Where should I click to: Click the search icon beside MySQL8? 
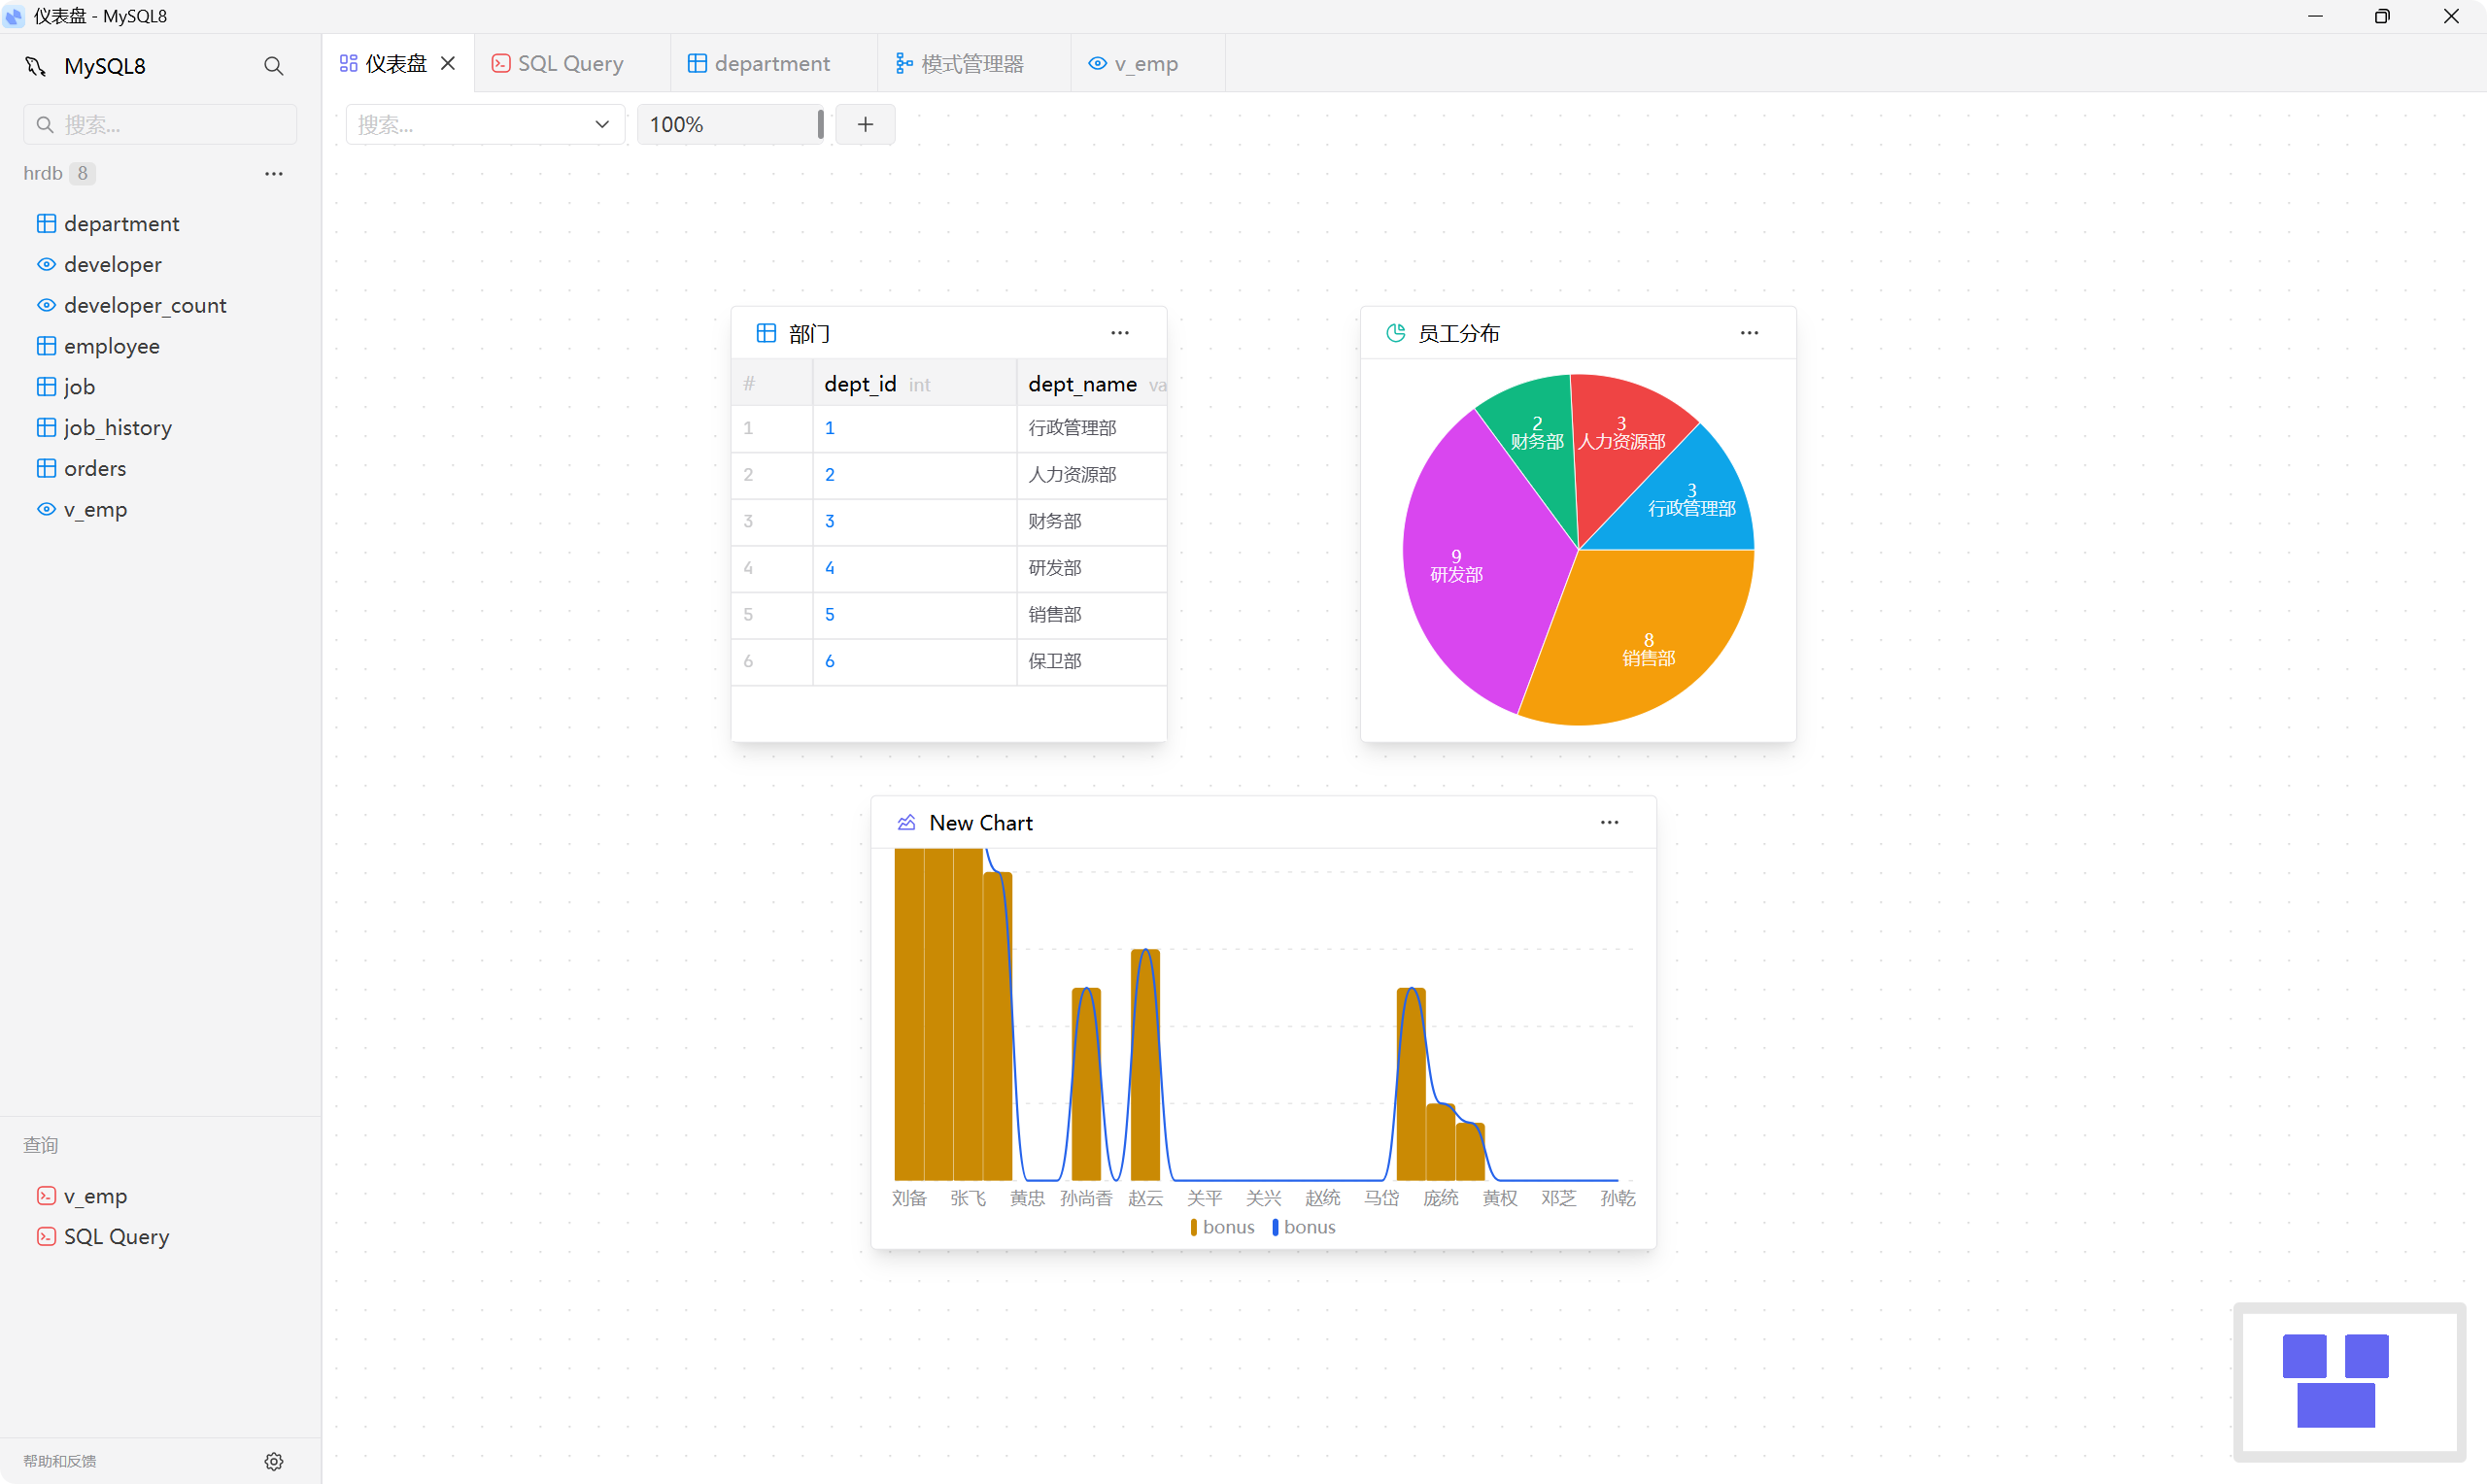pos(273,66)
